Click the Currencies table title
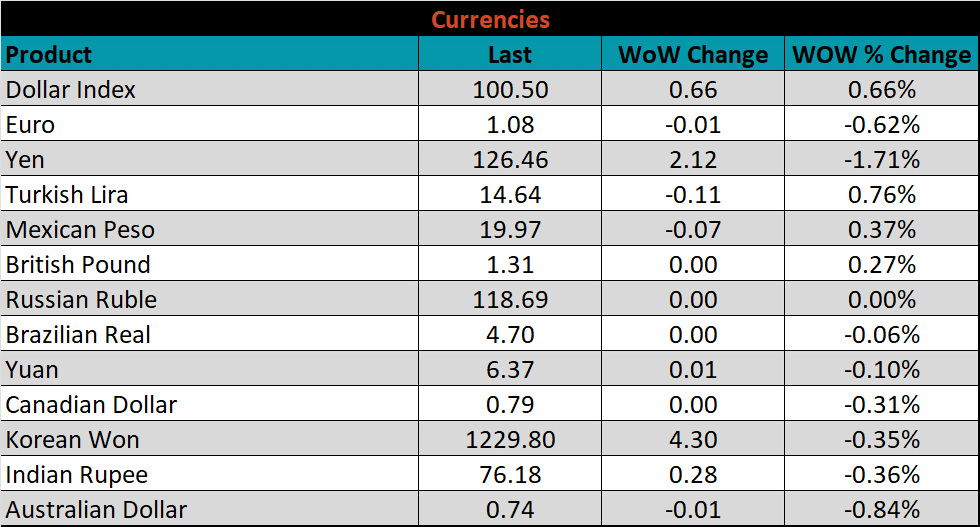Image resolution: width=980 pixels, height=527 pixels. tap(490, 19)
